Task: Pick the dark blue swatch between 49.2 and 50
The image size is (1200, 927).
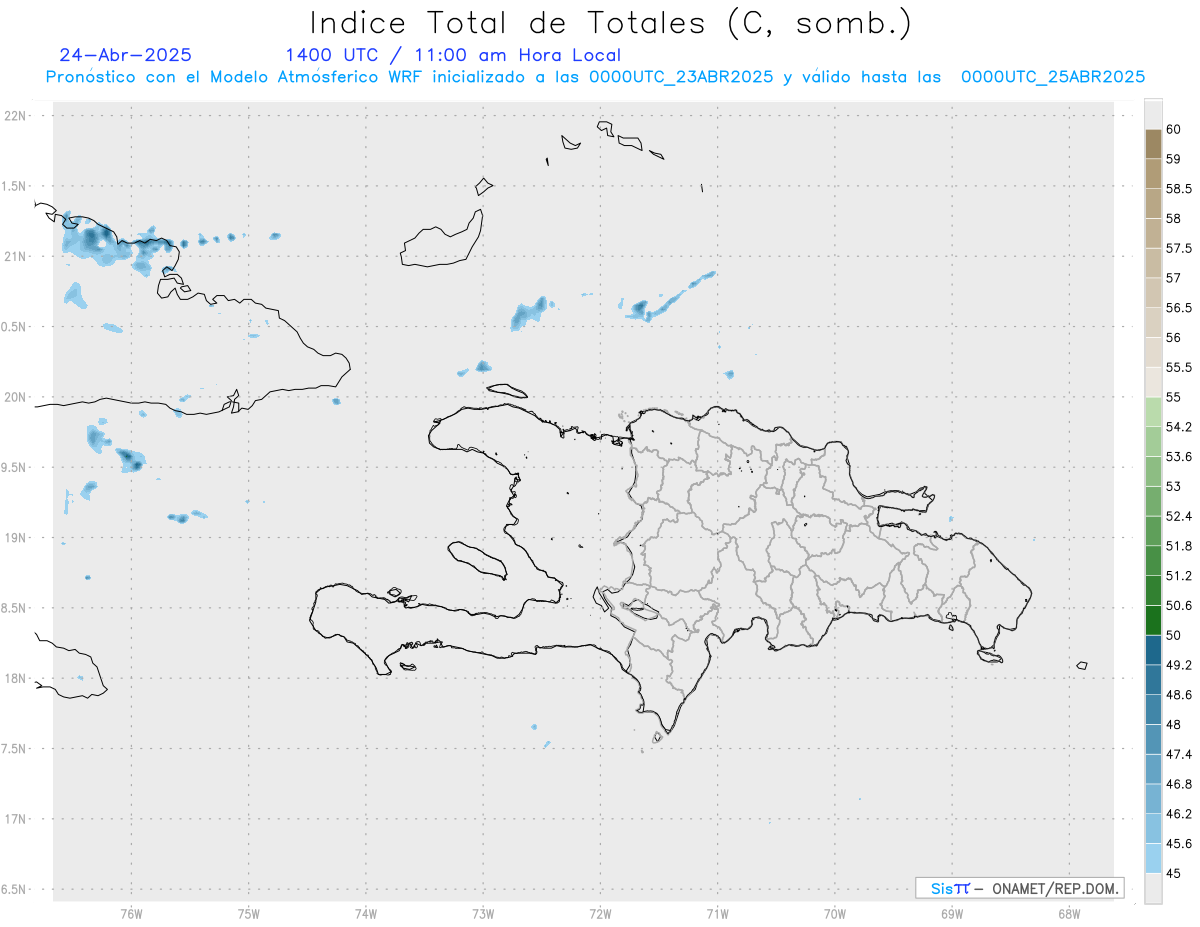Action: click(1153, 650)
